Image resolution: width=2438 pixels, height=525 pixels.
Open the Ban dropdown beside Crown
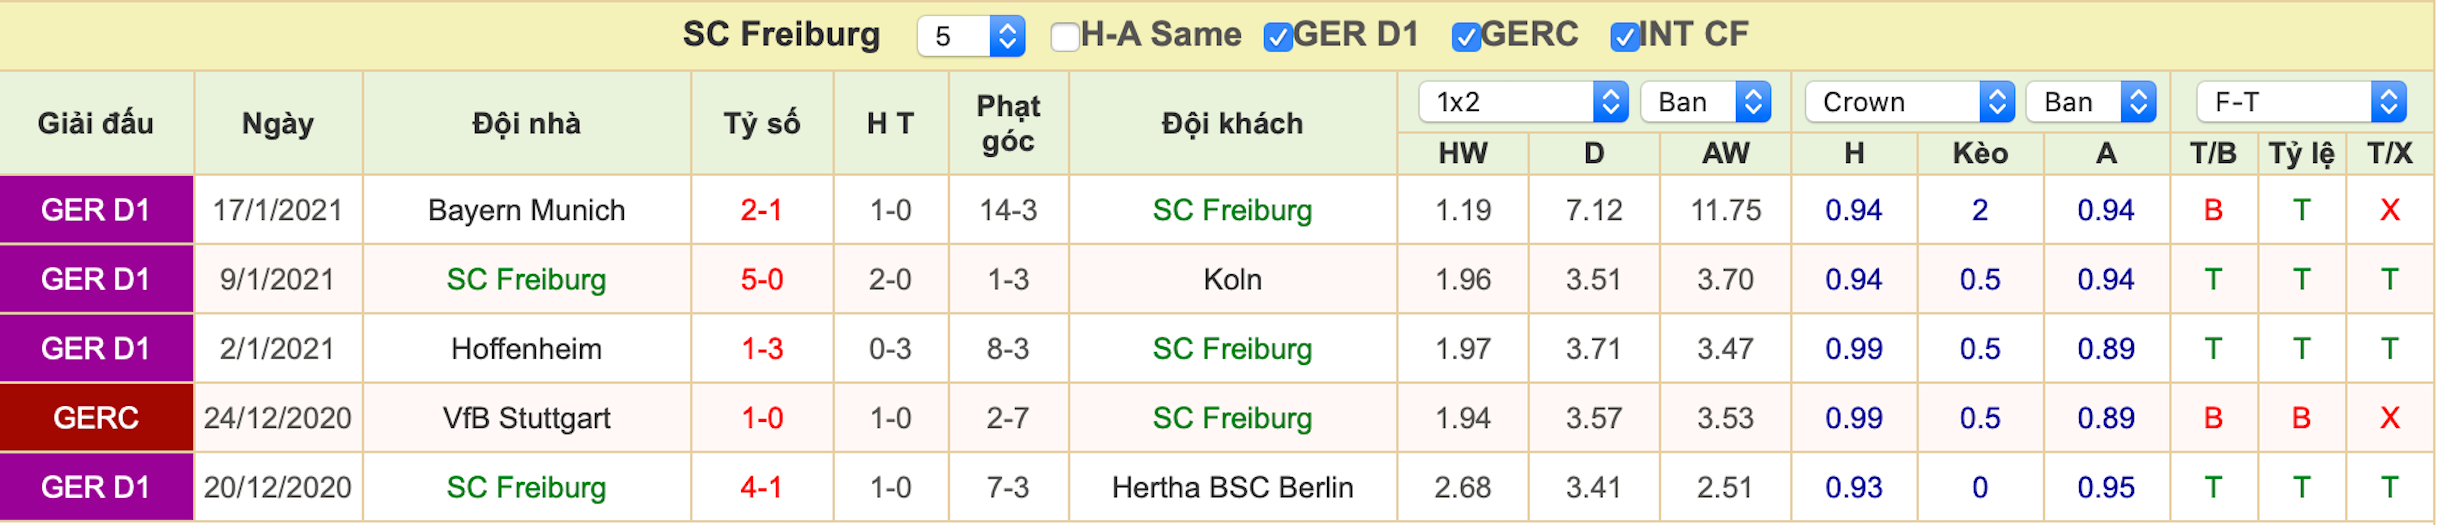click(x=2091, y=102)
